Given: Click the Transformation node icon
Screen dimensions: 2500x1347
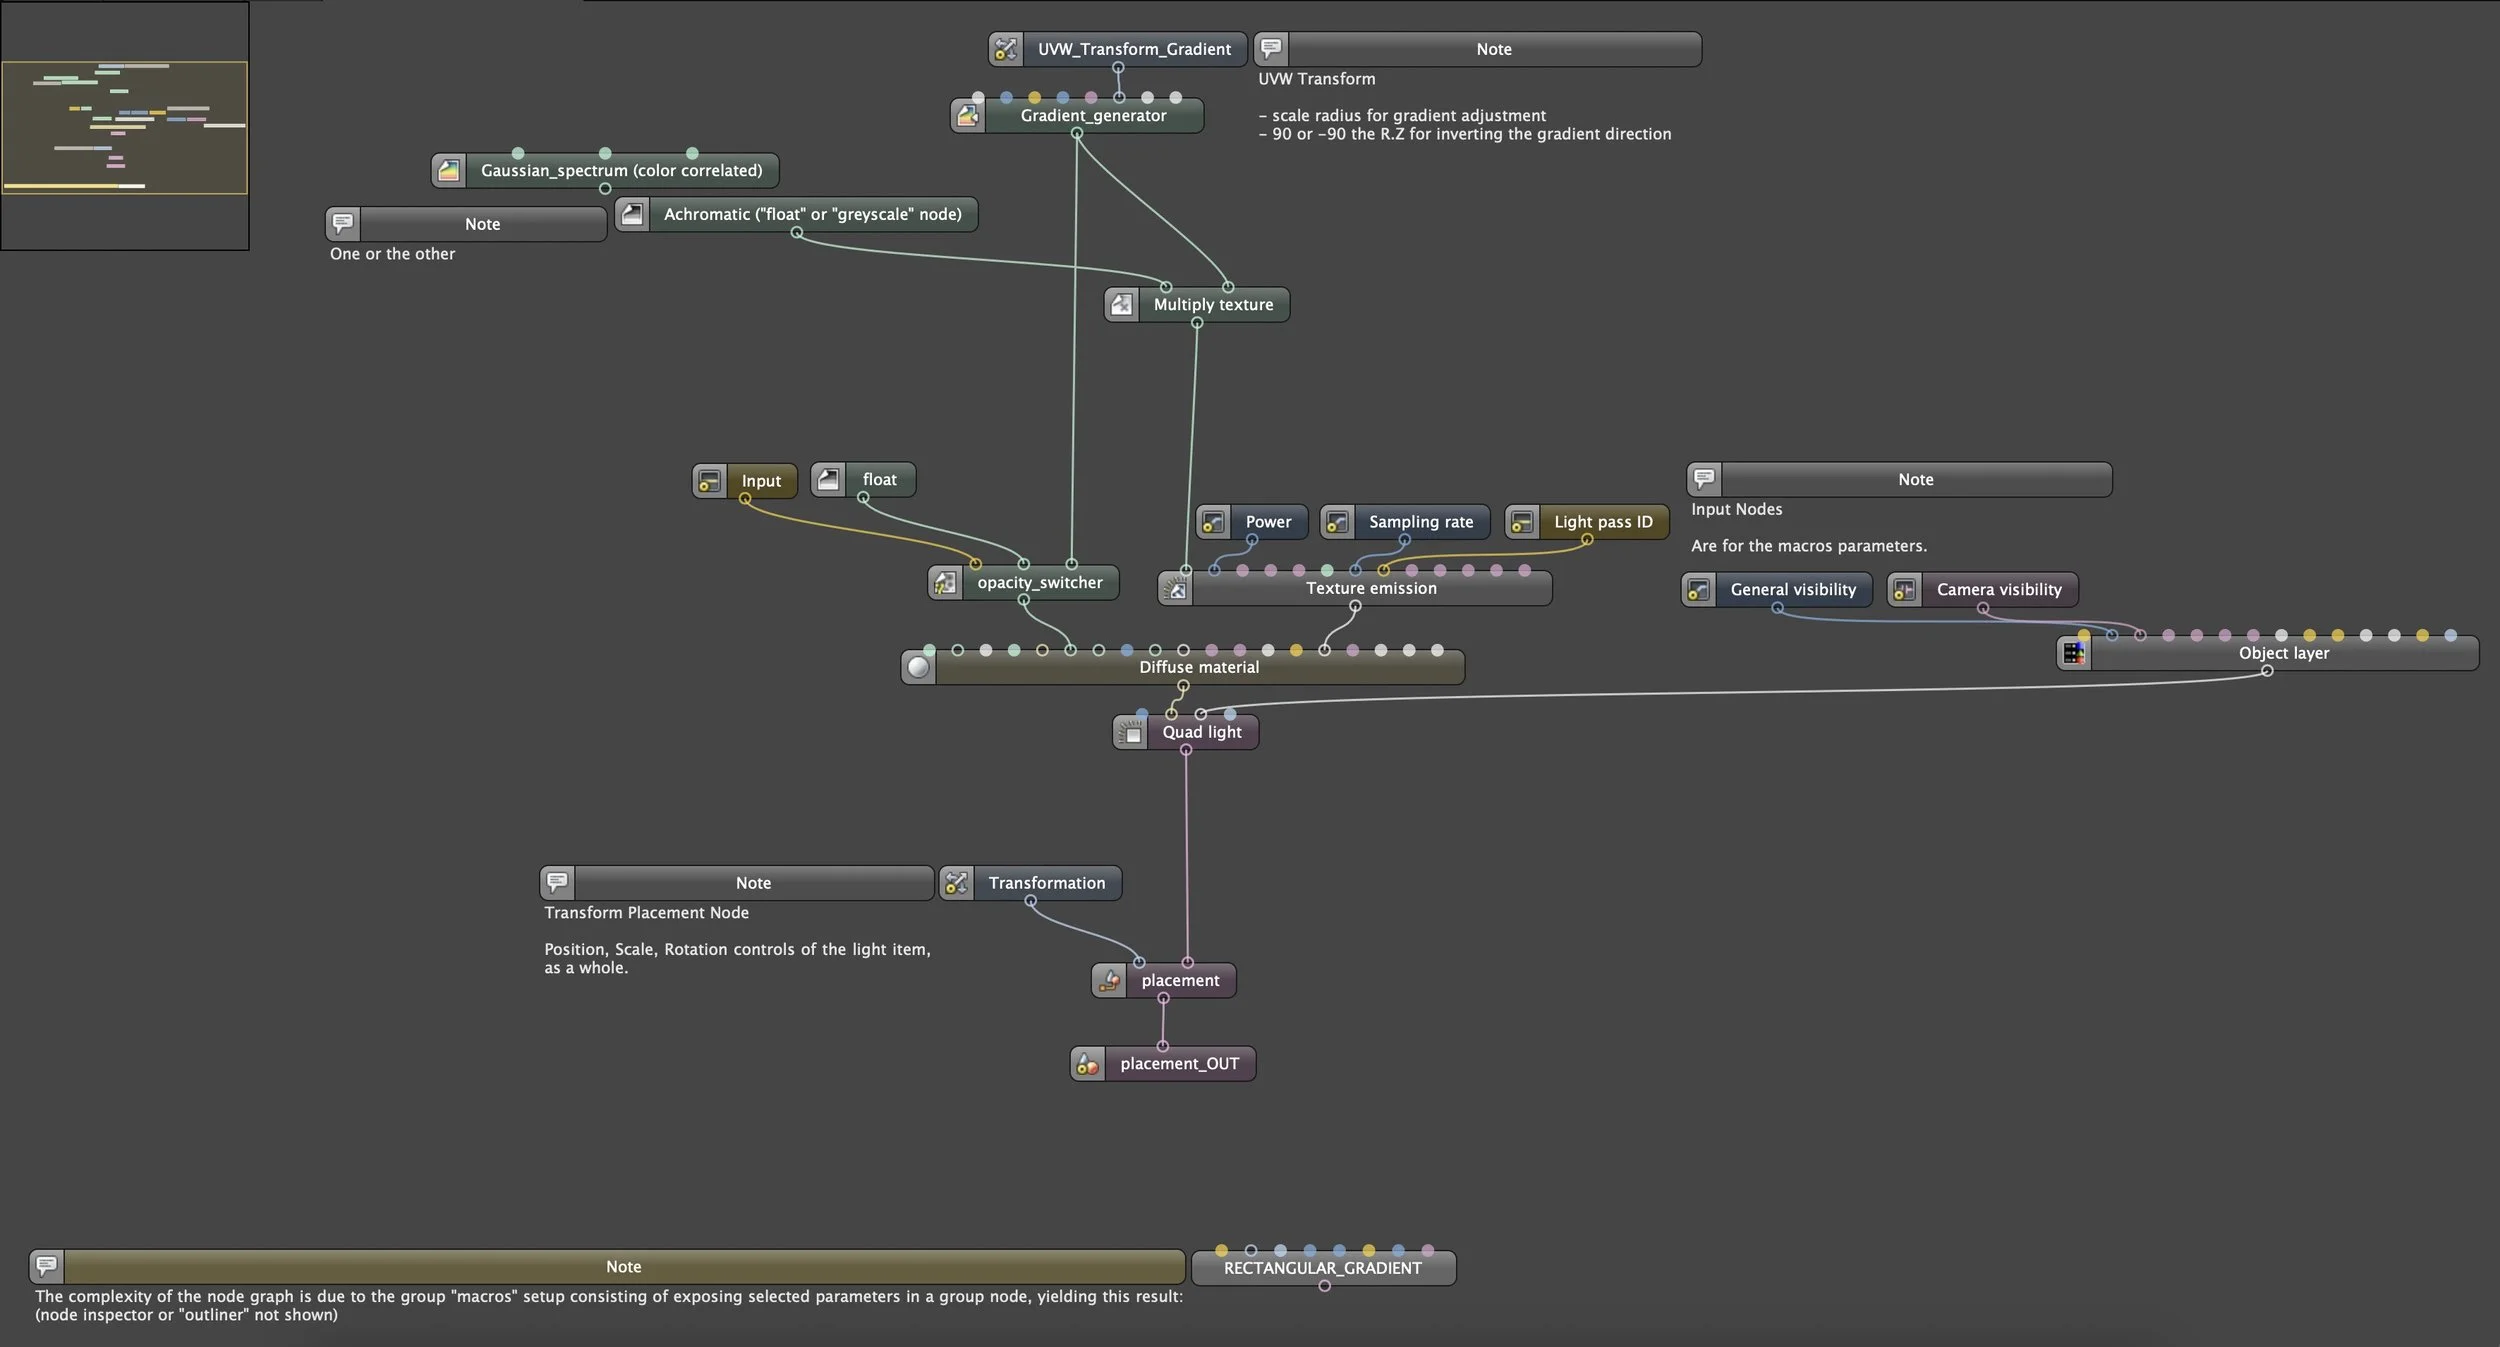Looking at the screenshot, I should pyautogui.click(x=956, y=883).
